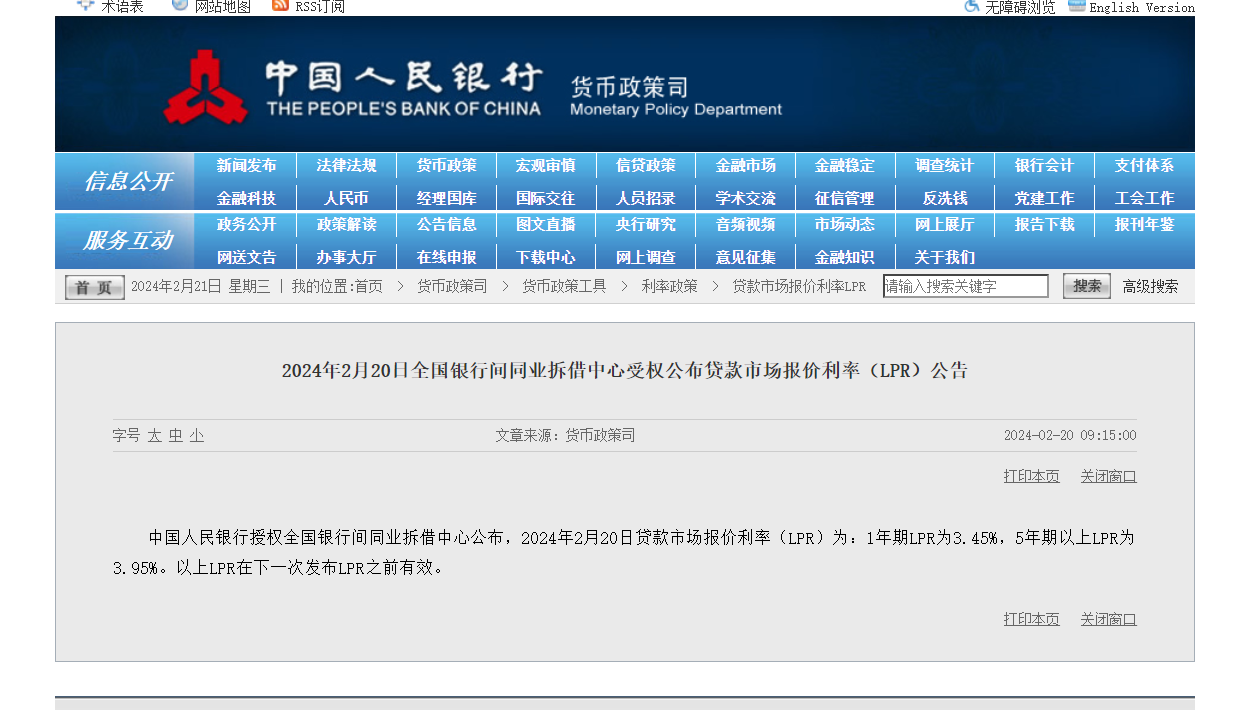Open the 办事大厅 menu
Screen dimensions: 1237x710
tap(346, 257)
